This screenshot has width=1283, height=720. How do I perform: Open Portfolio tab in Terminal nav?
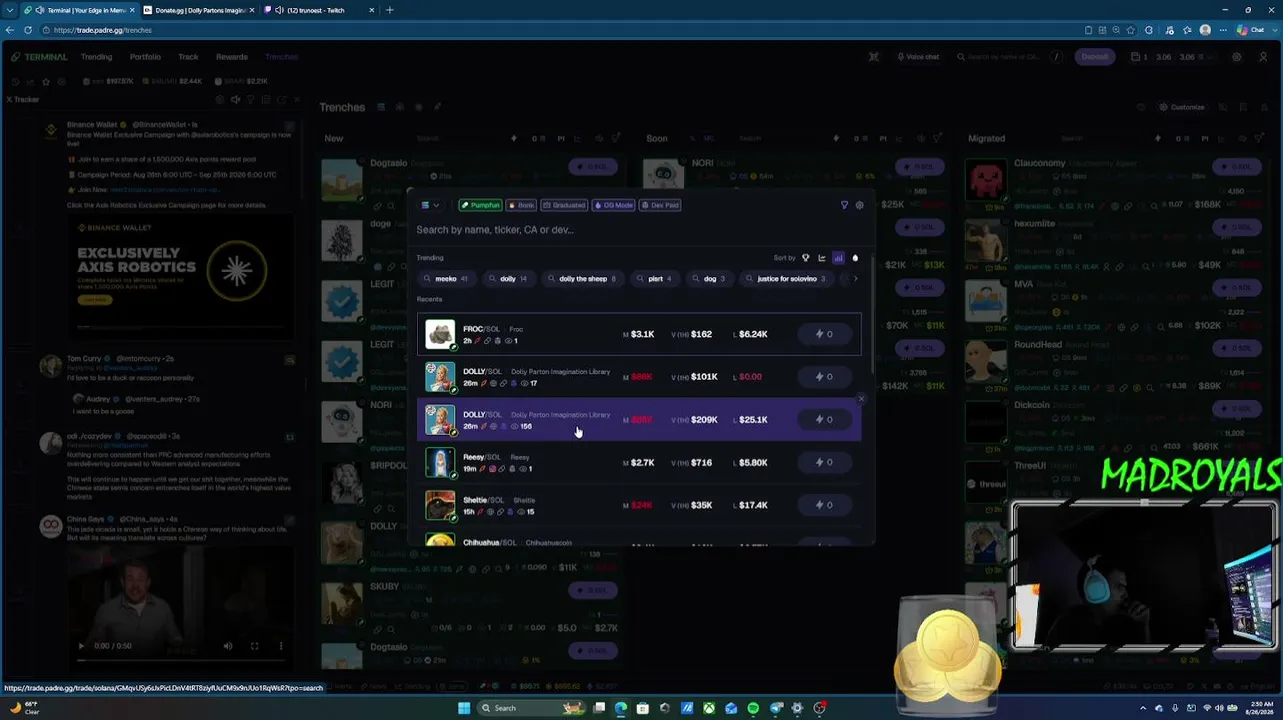click(145, 57)
